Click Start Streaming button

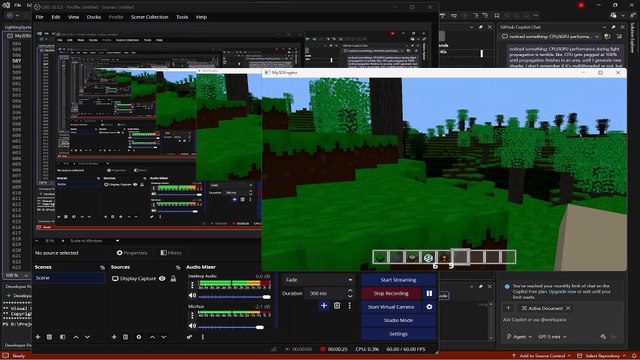tap(398, 280)
